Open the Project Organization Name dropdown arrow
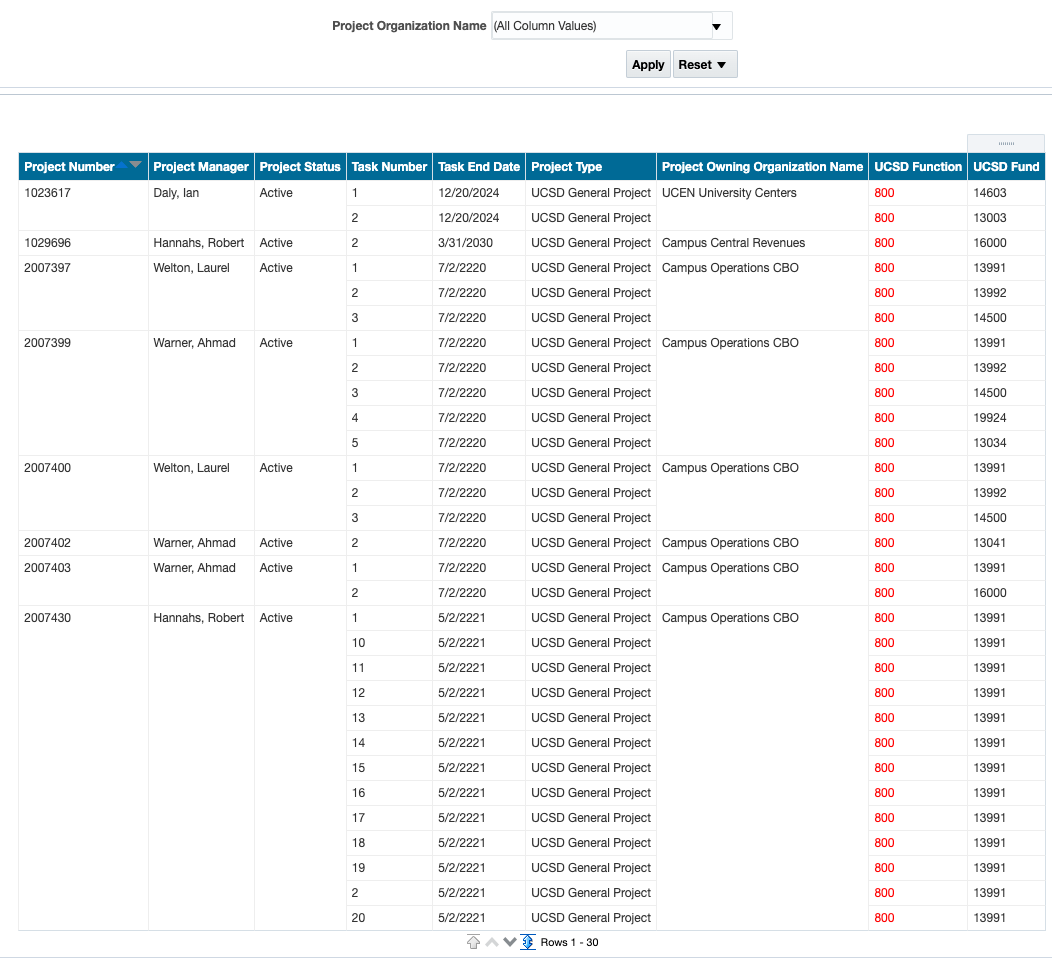1052x959 pixels. 717,26
